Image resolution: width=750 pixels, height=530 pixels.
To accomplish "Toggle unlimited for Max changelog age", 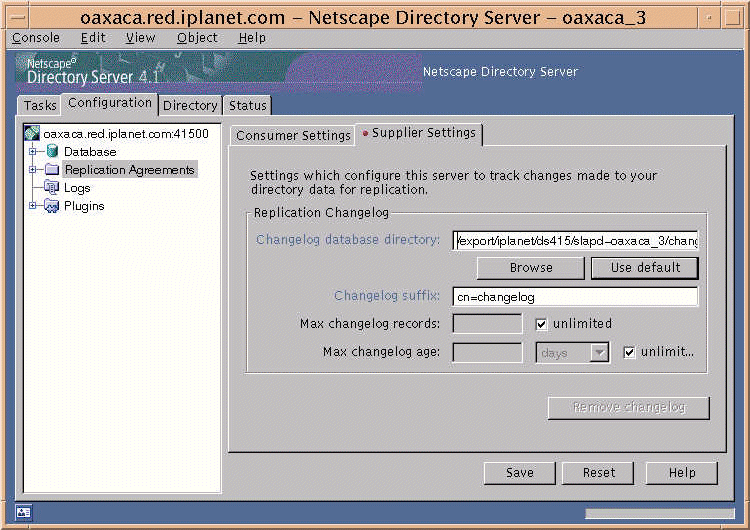I will [x=629, y=353].
